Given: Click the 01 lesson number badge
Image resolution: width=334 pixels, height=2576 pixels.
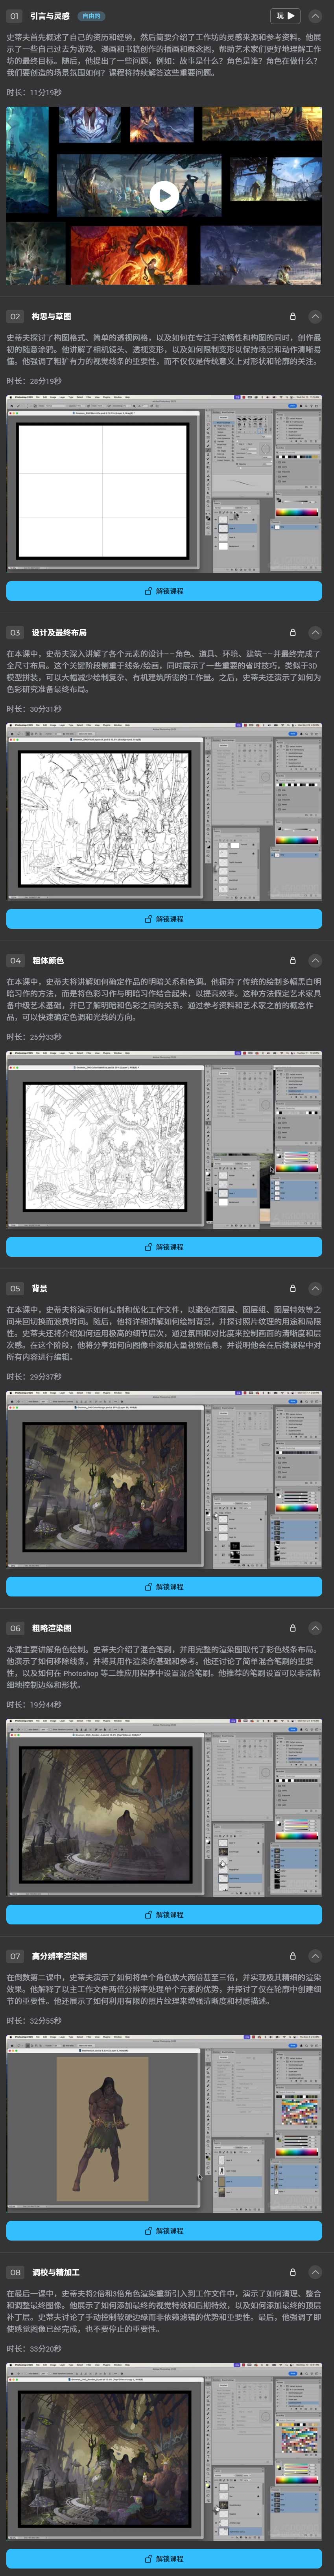Looking at the screenshot, I should [x=14, y=16].
